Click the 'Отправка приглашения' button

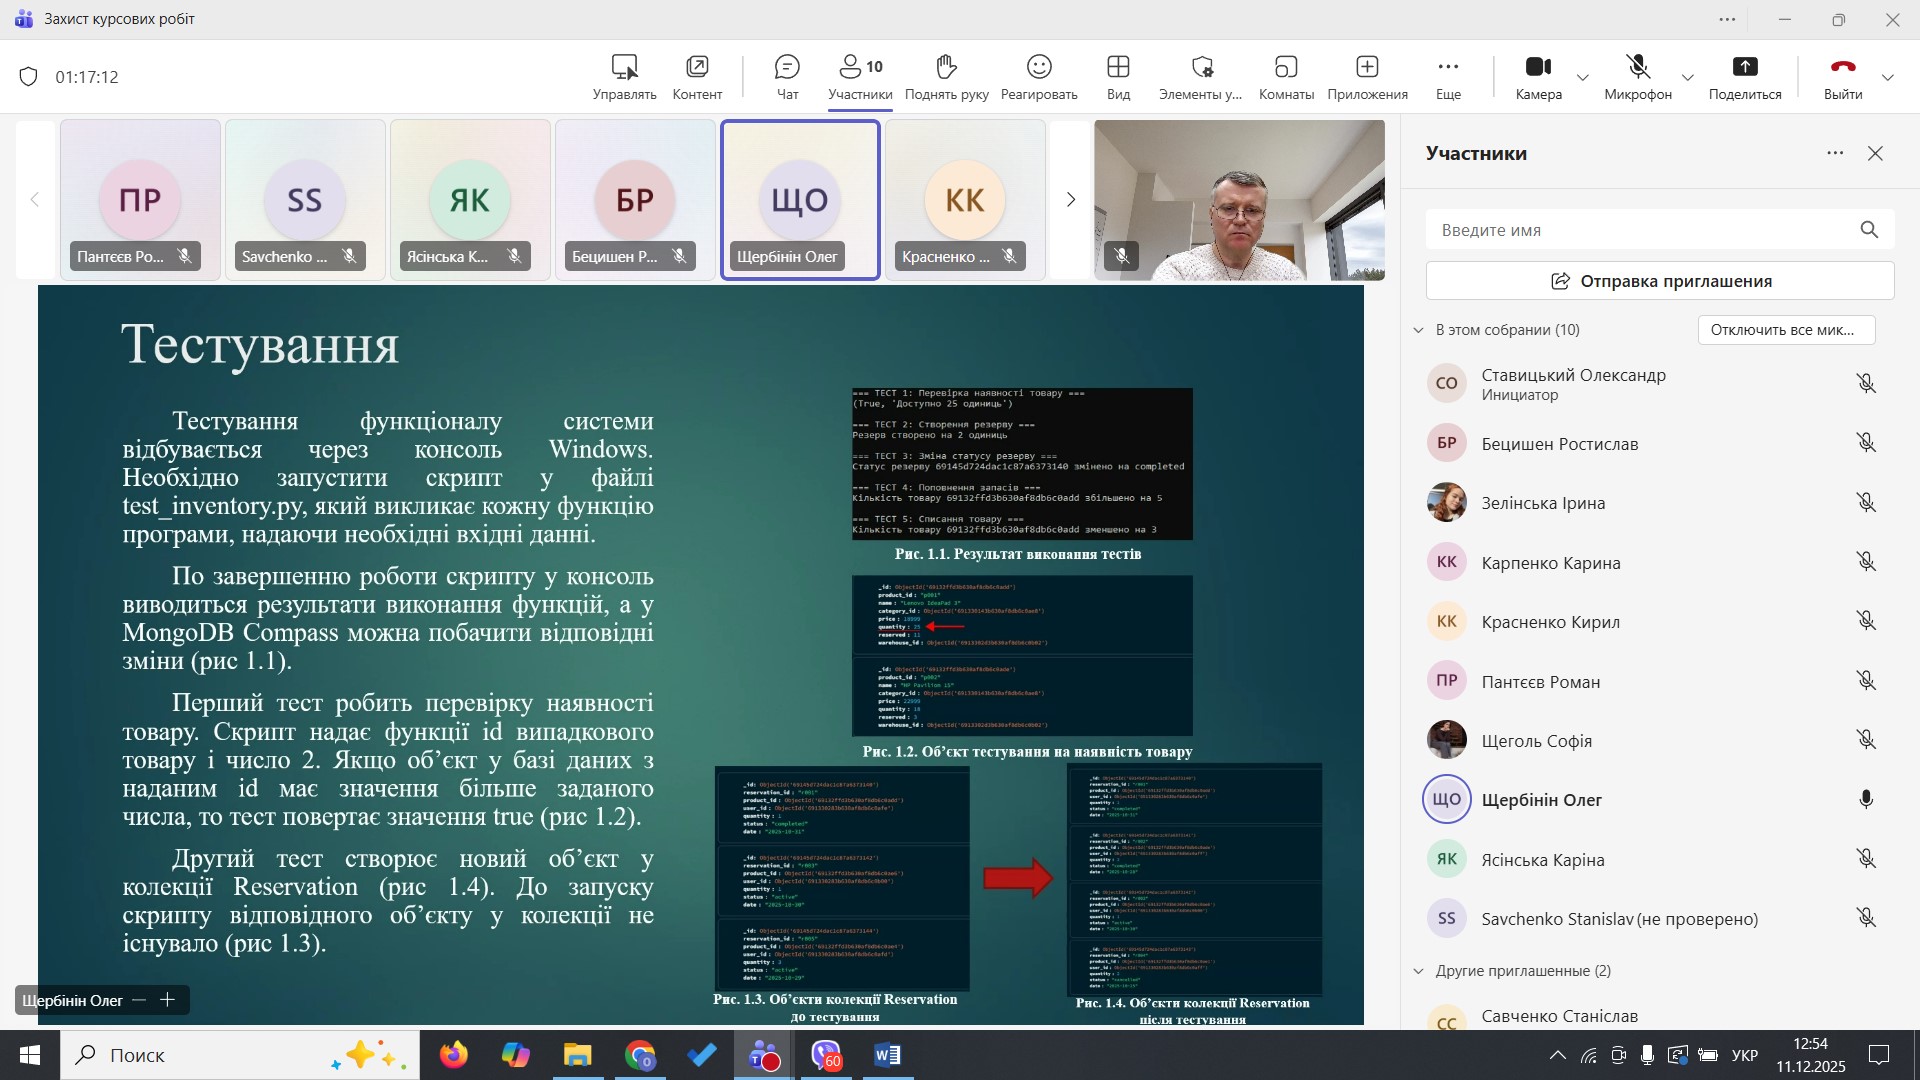1660,281
